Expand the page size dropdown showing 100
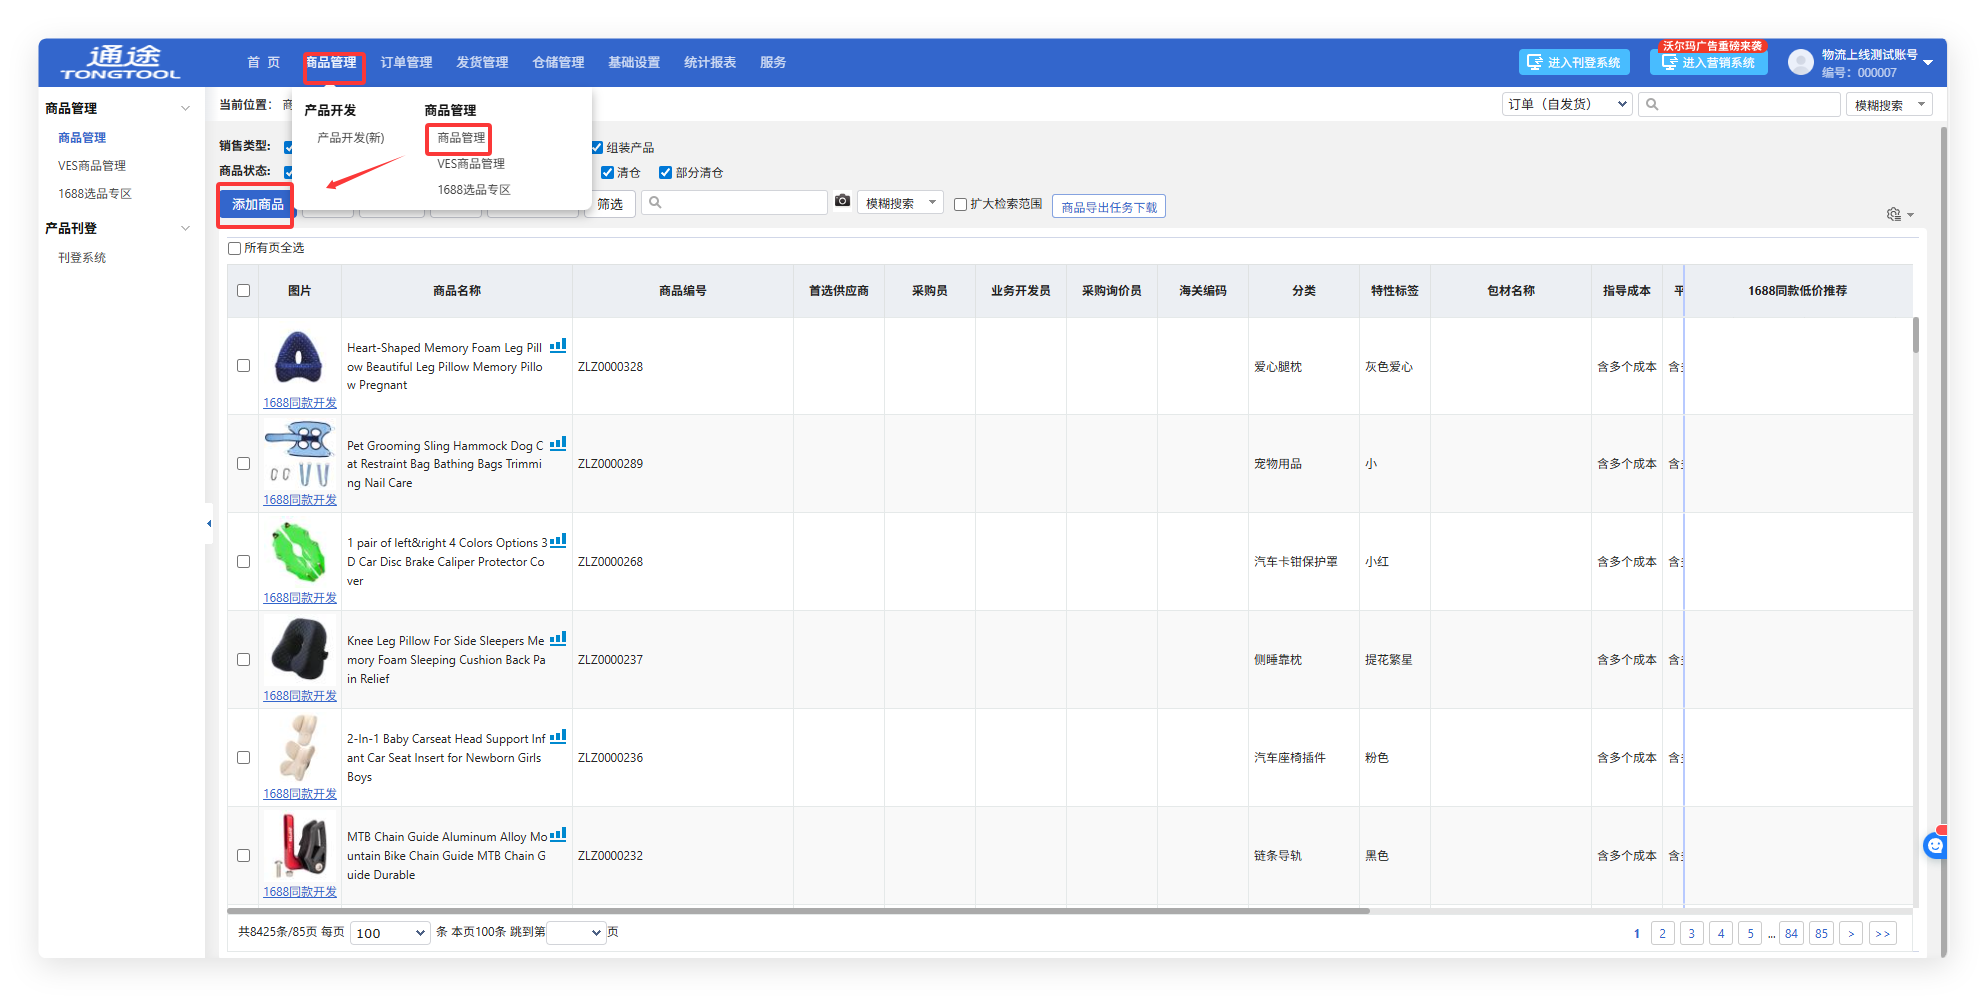 390,933
